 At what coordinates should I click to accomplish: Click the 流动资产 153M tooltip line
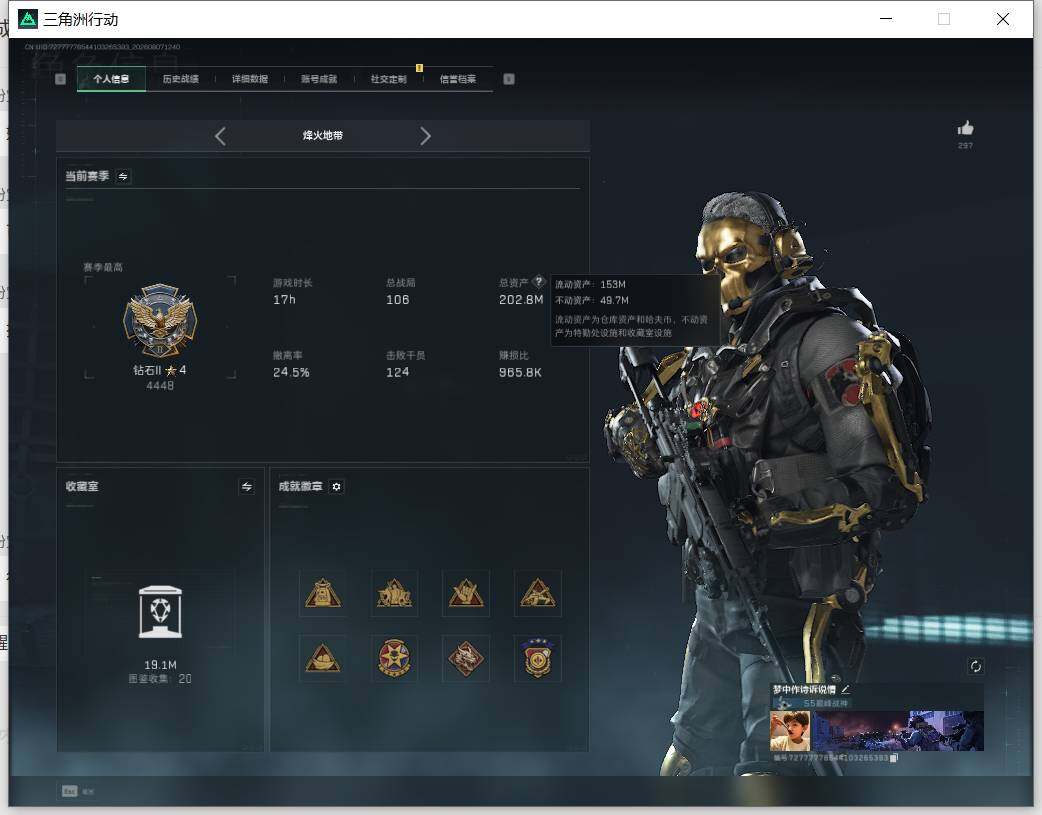tap(590, 285)
